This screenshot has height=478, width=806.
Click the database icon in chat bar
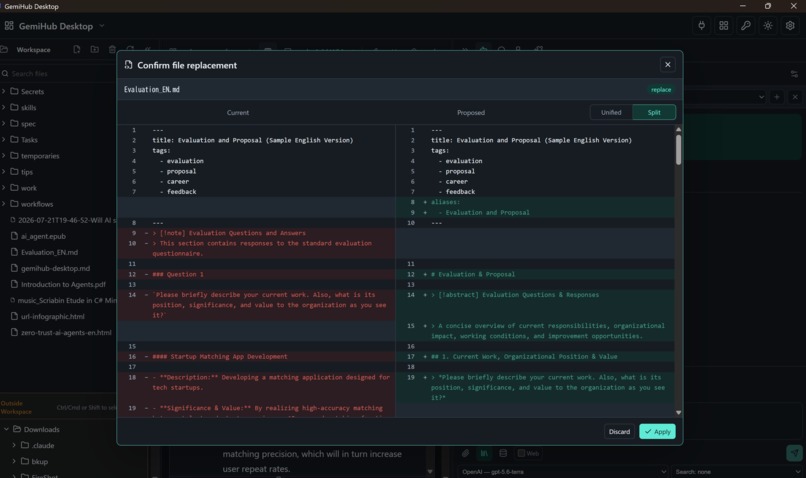503,453
